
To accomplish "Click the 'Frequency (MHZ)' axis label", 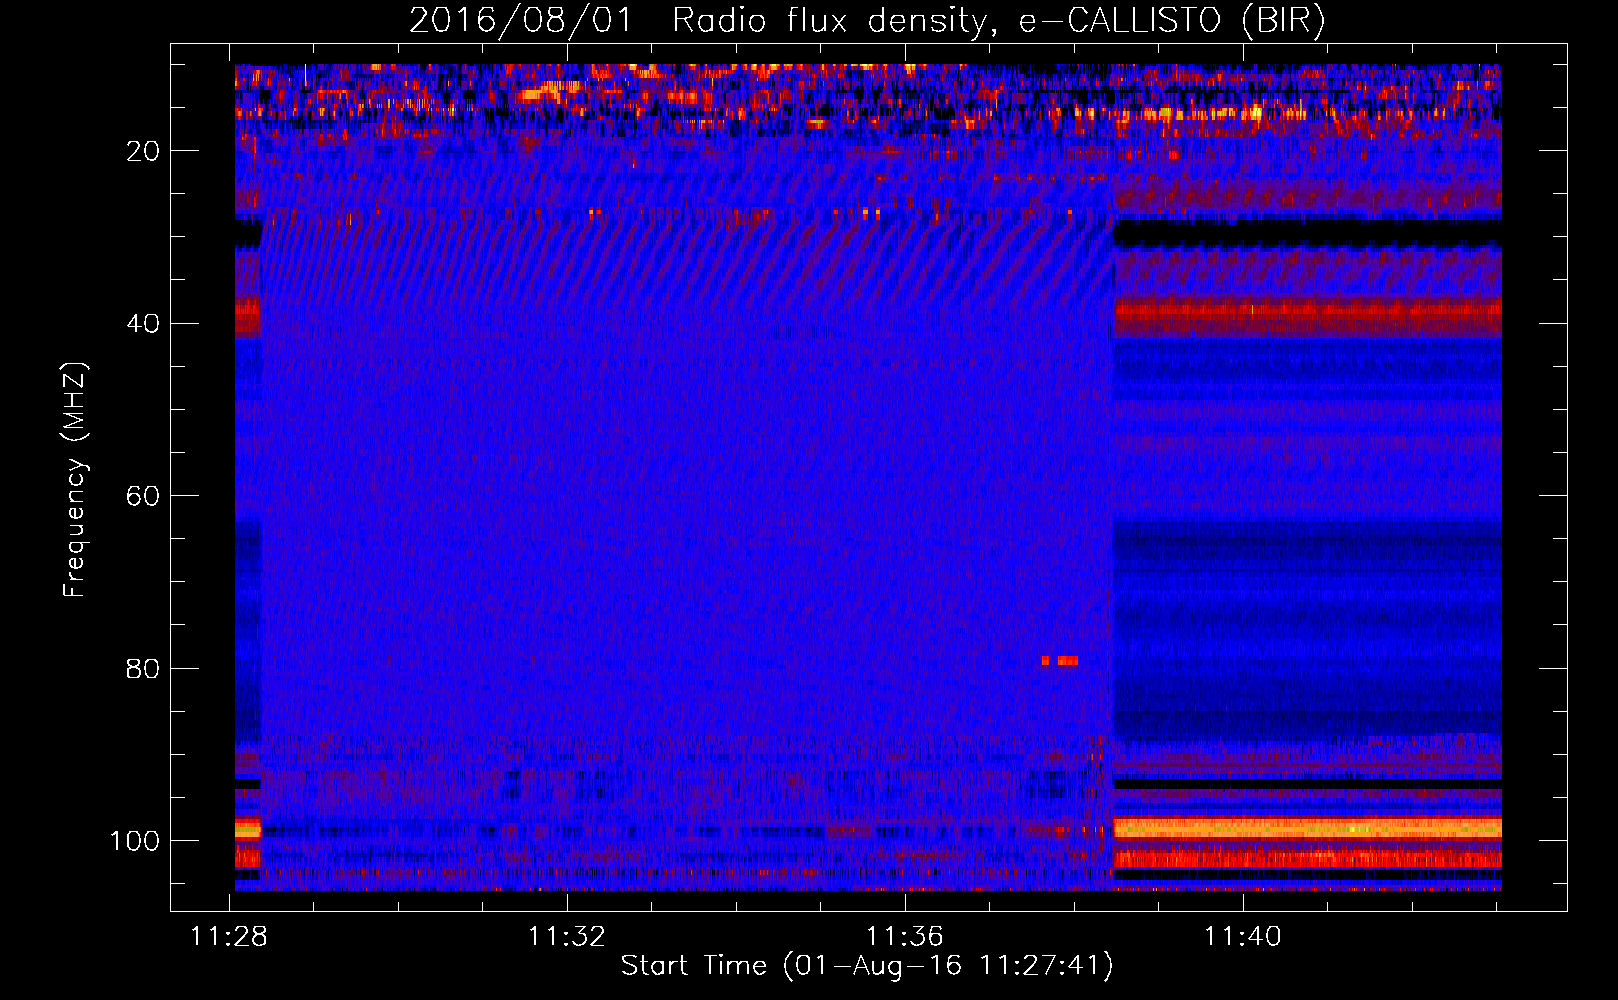I will point(75,480).
